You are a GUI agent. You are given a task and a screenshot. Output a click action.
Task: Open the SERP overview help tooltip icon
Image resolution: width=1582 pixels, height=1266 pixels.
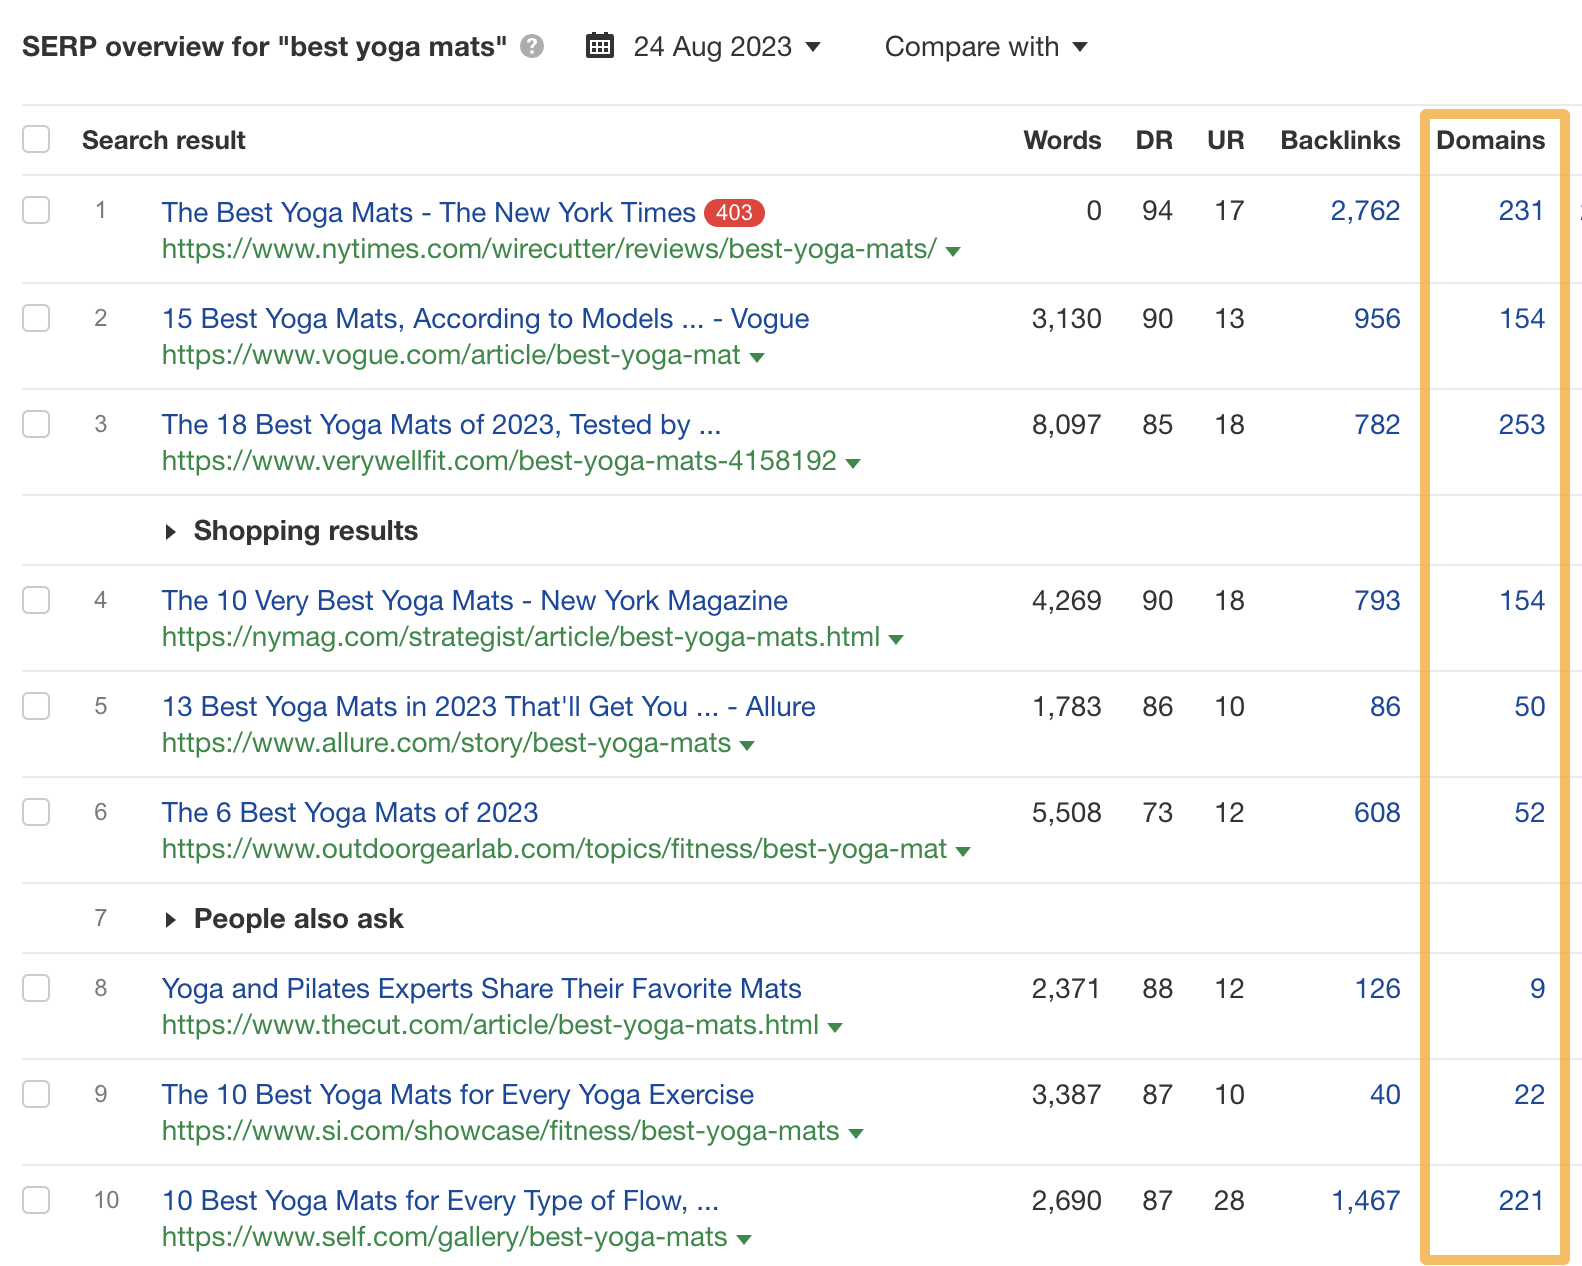click(533, 46)
